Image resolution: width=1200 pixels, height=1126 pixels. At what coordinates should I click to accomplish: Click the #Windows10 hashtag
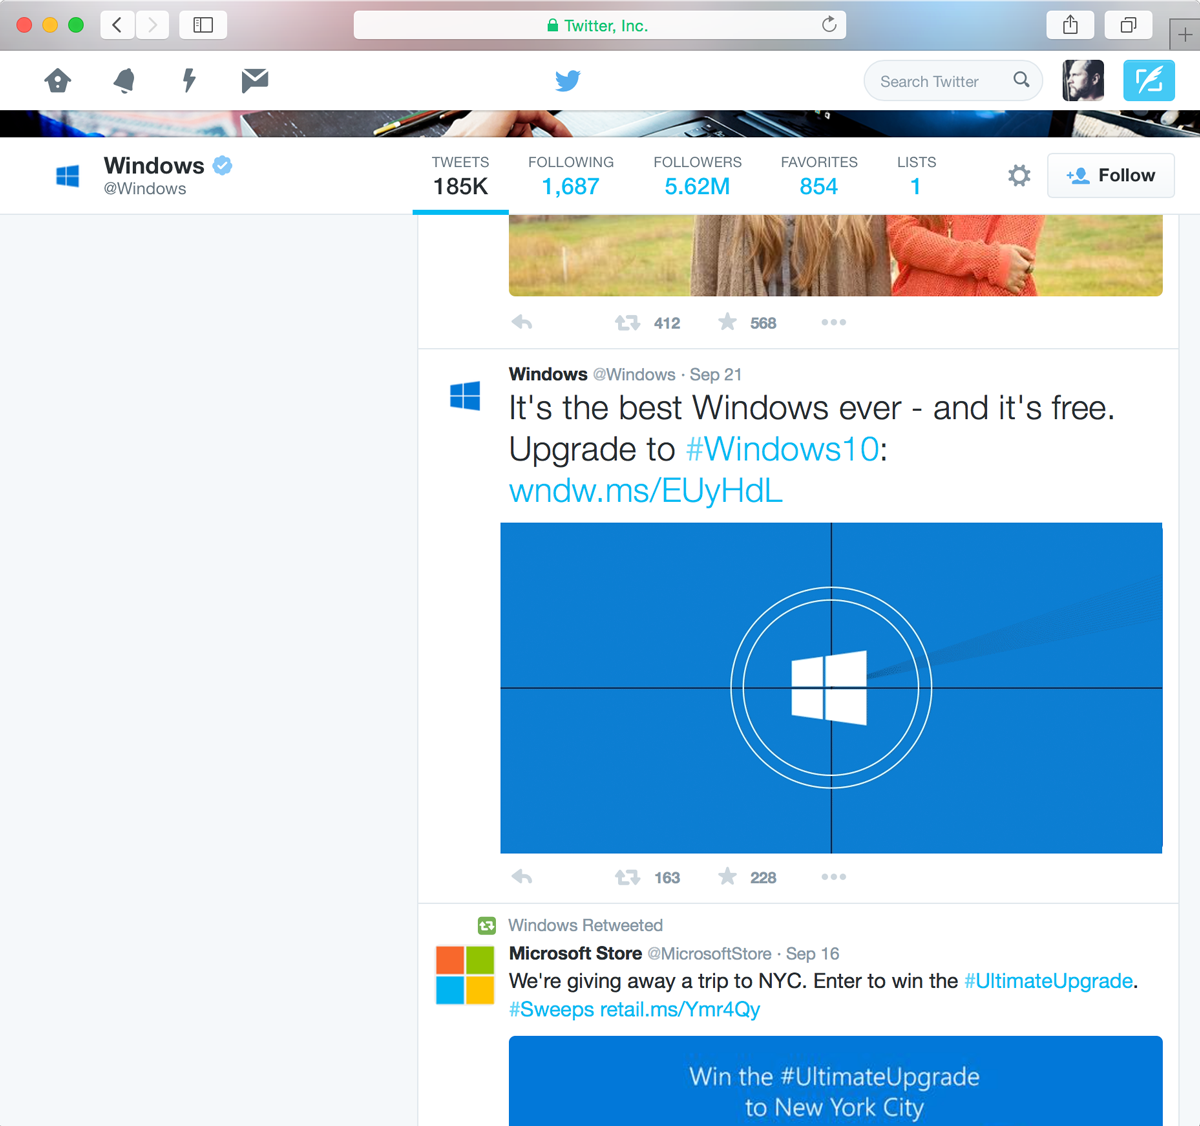782,449
